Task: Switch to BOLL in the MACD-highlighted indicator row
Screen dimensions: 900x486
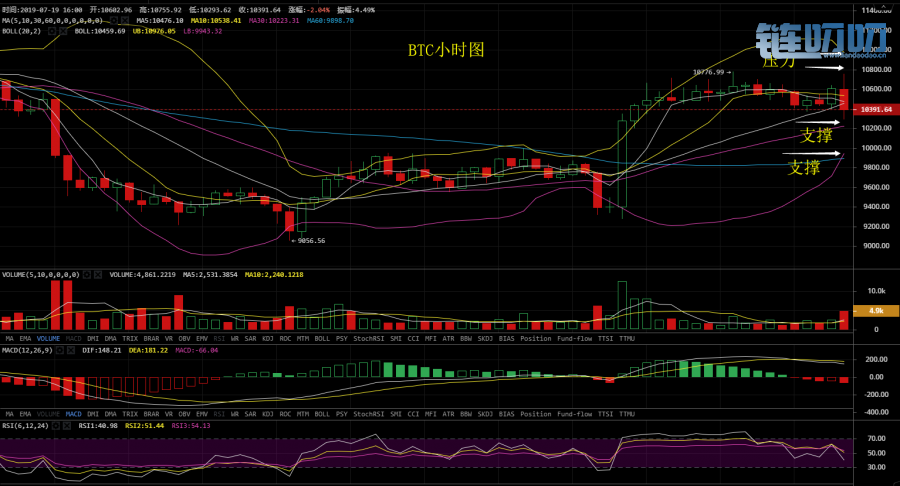Action: click(x=322, y=413)
